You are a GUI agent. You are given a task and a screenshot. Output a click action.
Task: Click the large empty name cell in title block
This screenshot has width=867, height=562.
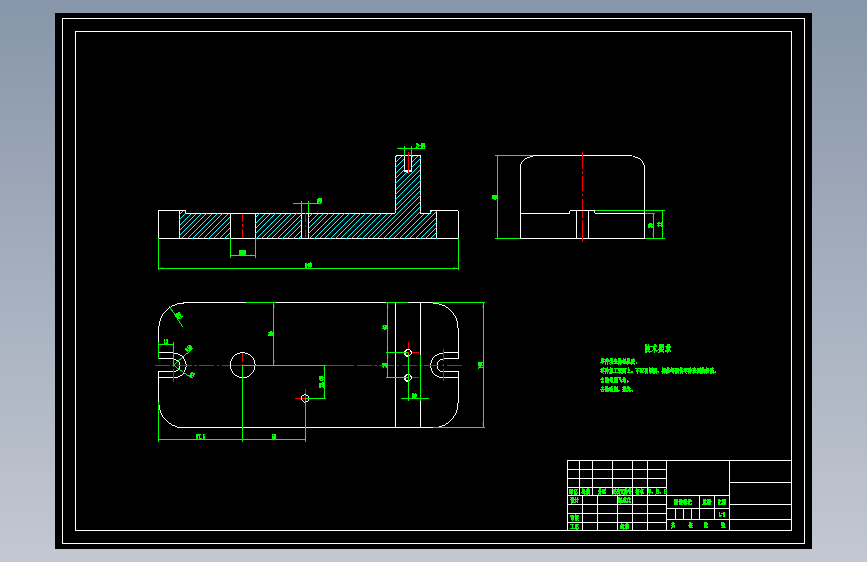(698, 478)
